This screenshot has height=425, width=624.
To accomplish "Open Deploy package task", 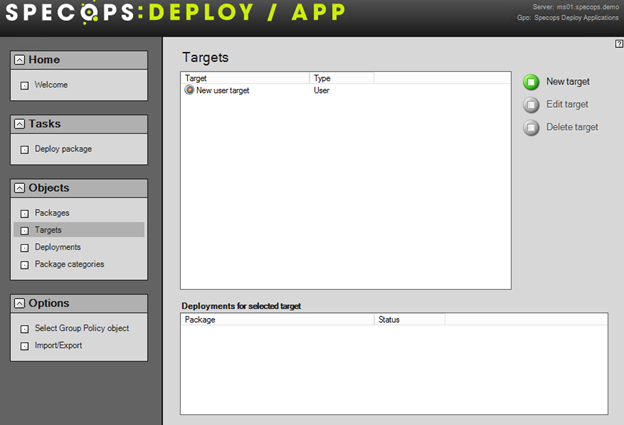I will pos(63,149).
